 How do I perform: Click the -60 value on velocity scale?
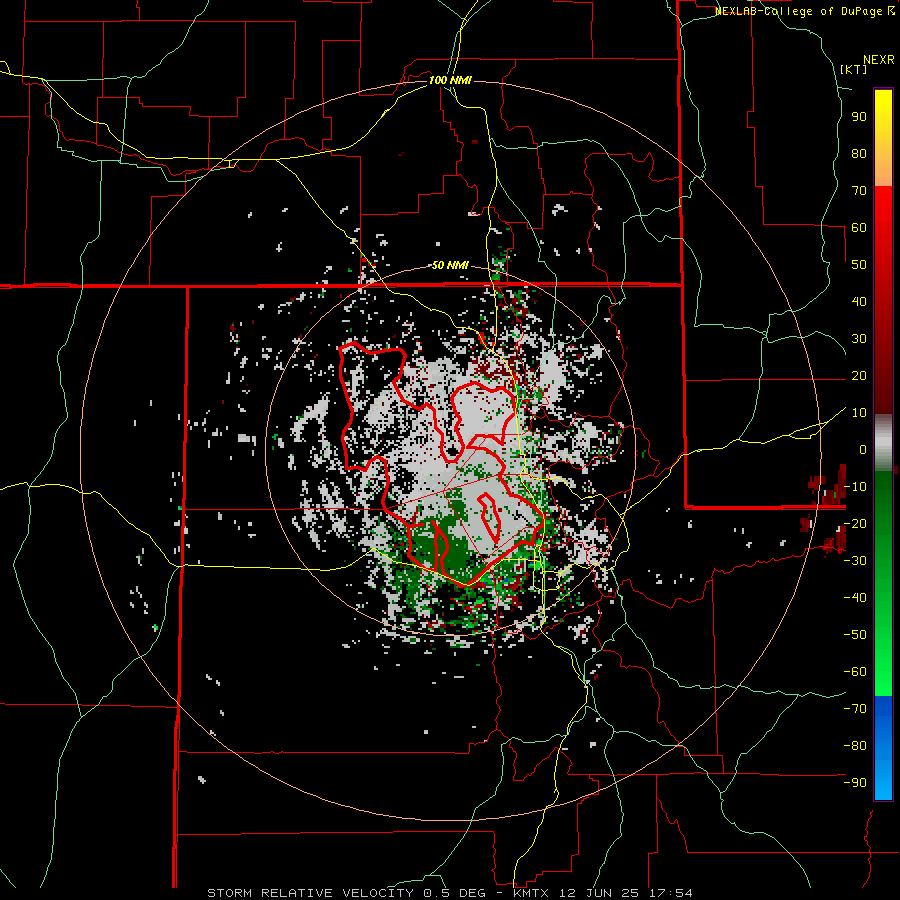[x=855, y=672]
